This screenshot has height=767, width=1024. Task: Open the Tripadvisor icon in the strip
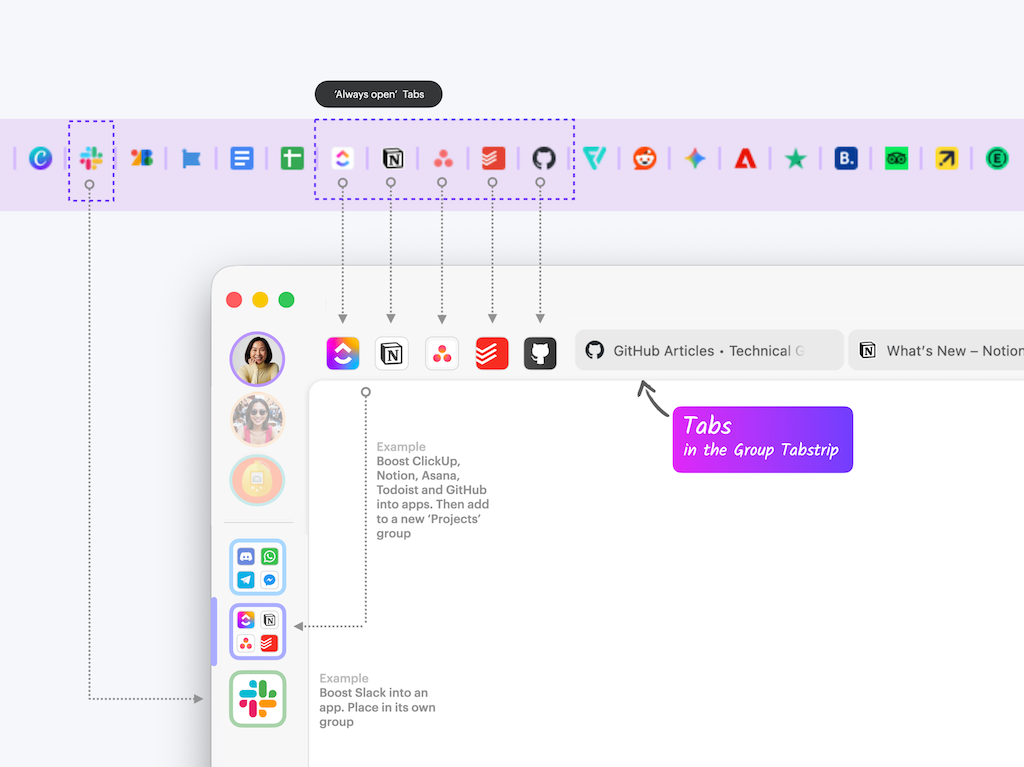[x=896, y=158]
